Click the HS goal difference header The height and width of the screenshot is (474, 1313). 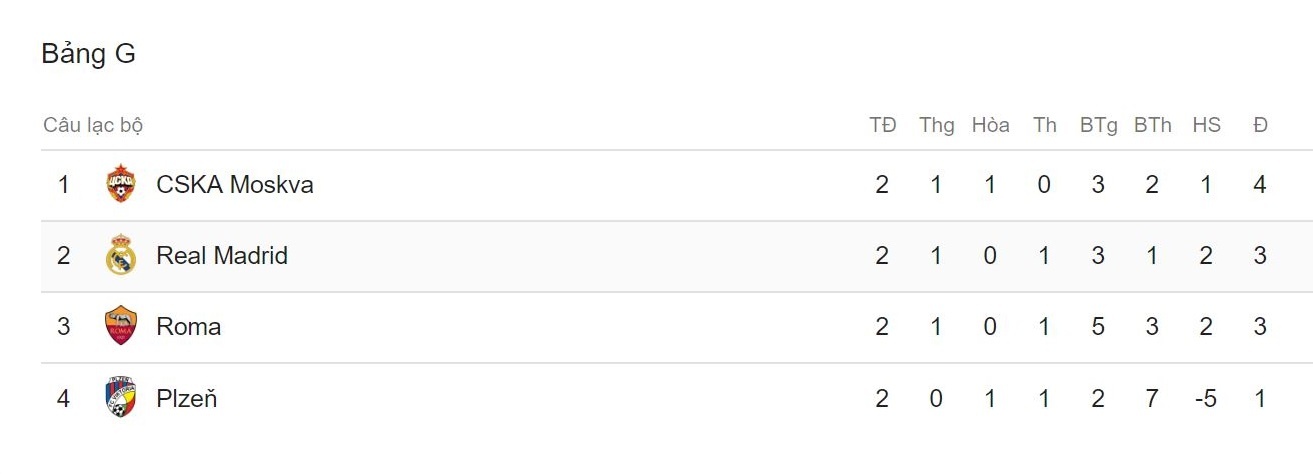tap(1206, 125)
